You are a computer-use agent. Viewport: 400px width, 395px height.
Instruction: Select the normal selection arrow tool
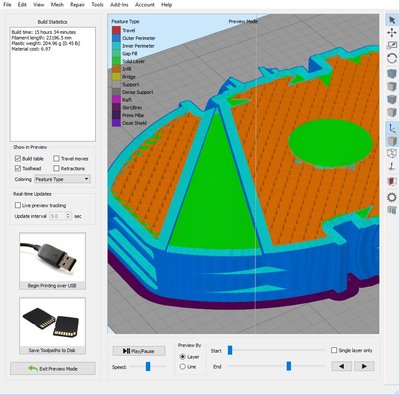point(392,20)
